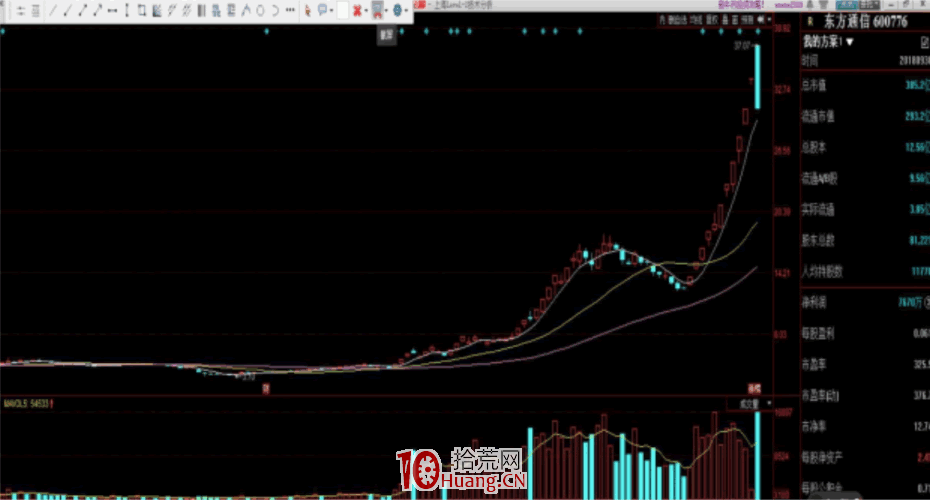Select the 净利润 row in info panel
This screenshot has width=930, height=500.
point(865,302)
